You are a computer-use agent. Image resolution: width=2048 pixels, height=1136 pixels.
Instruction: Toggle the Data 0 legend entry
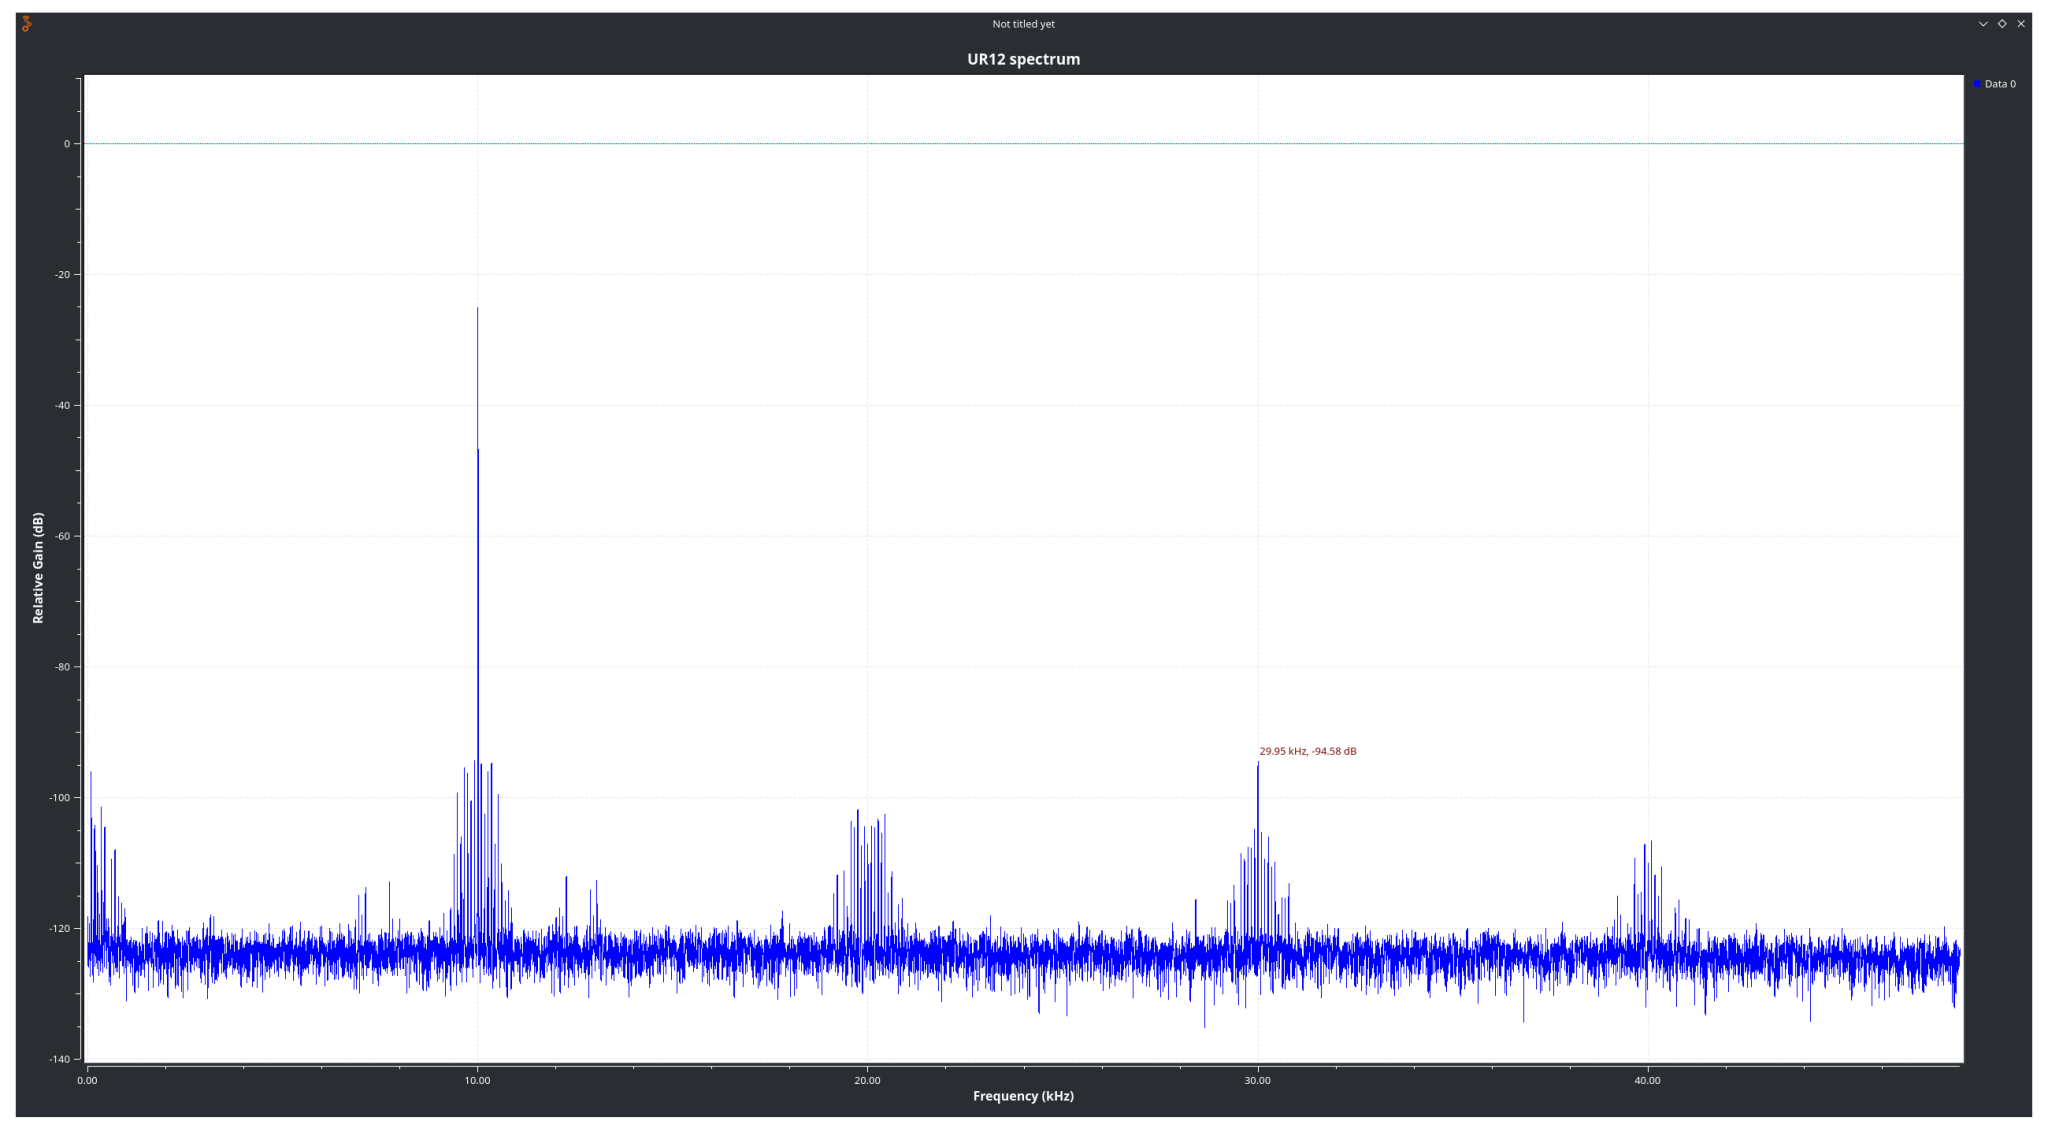click(1995, 84)
